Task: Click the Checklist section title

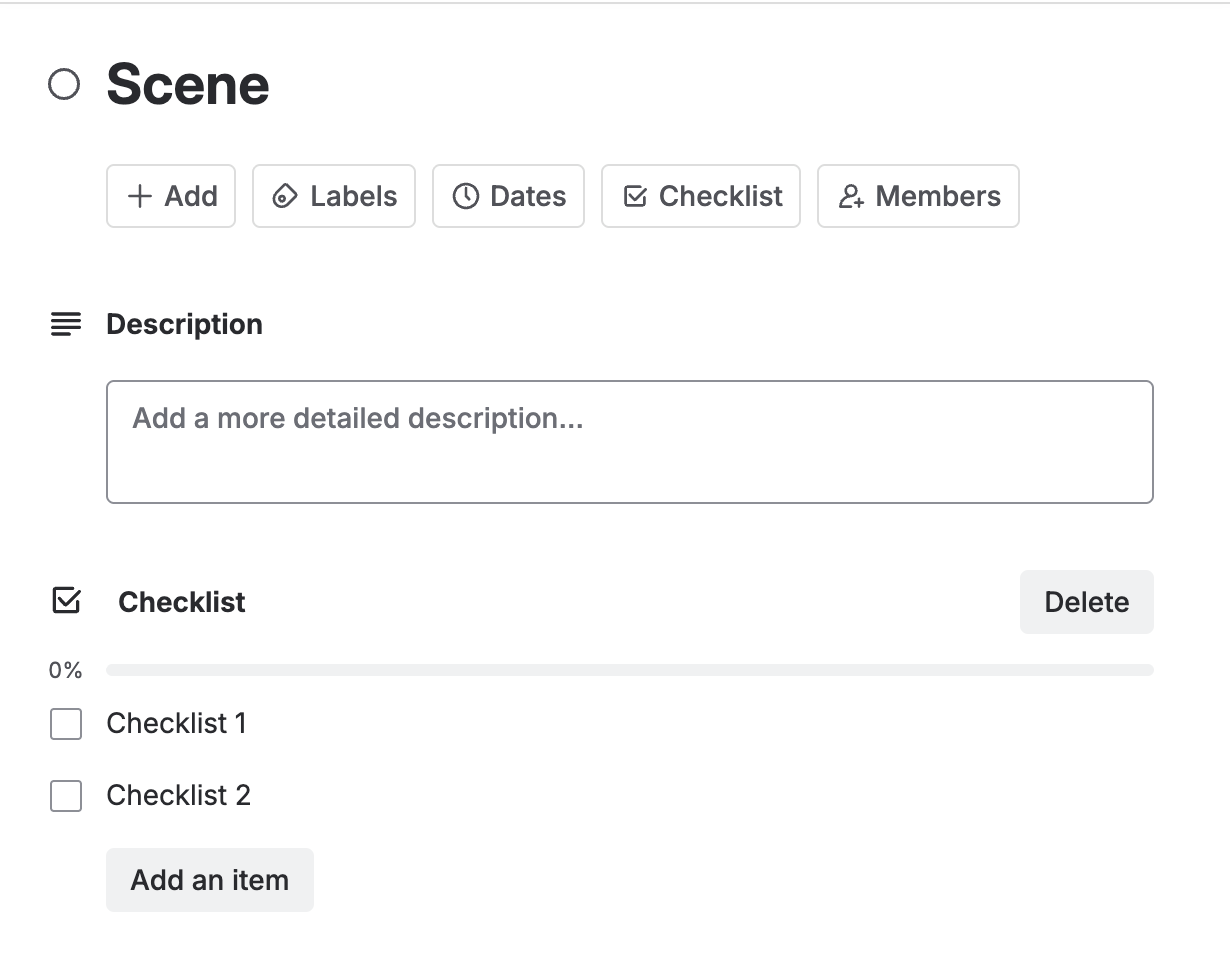Action: pos(182,602)
